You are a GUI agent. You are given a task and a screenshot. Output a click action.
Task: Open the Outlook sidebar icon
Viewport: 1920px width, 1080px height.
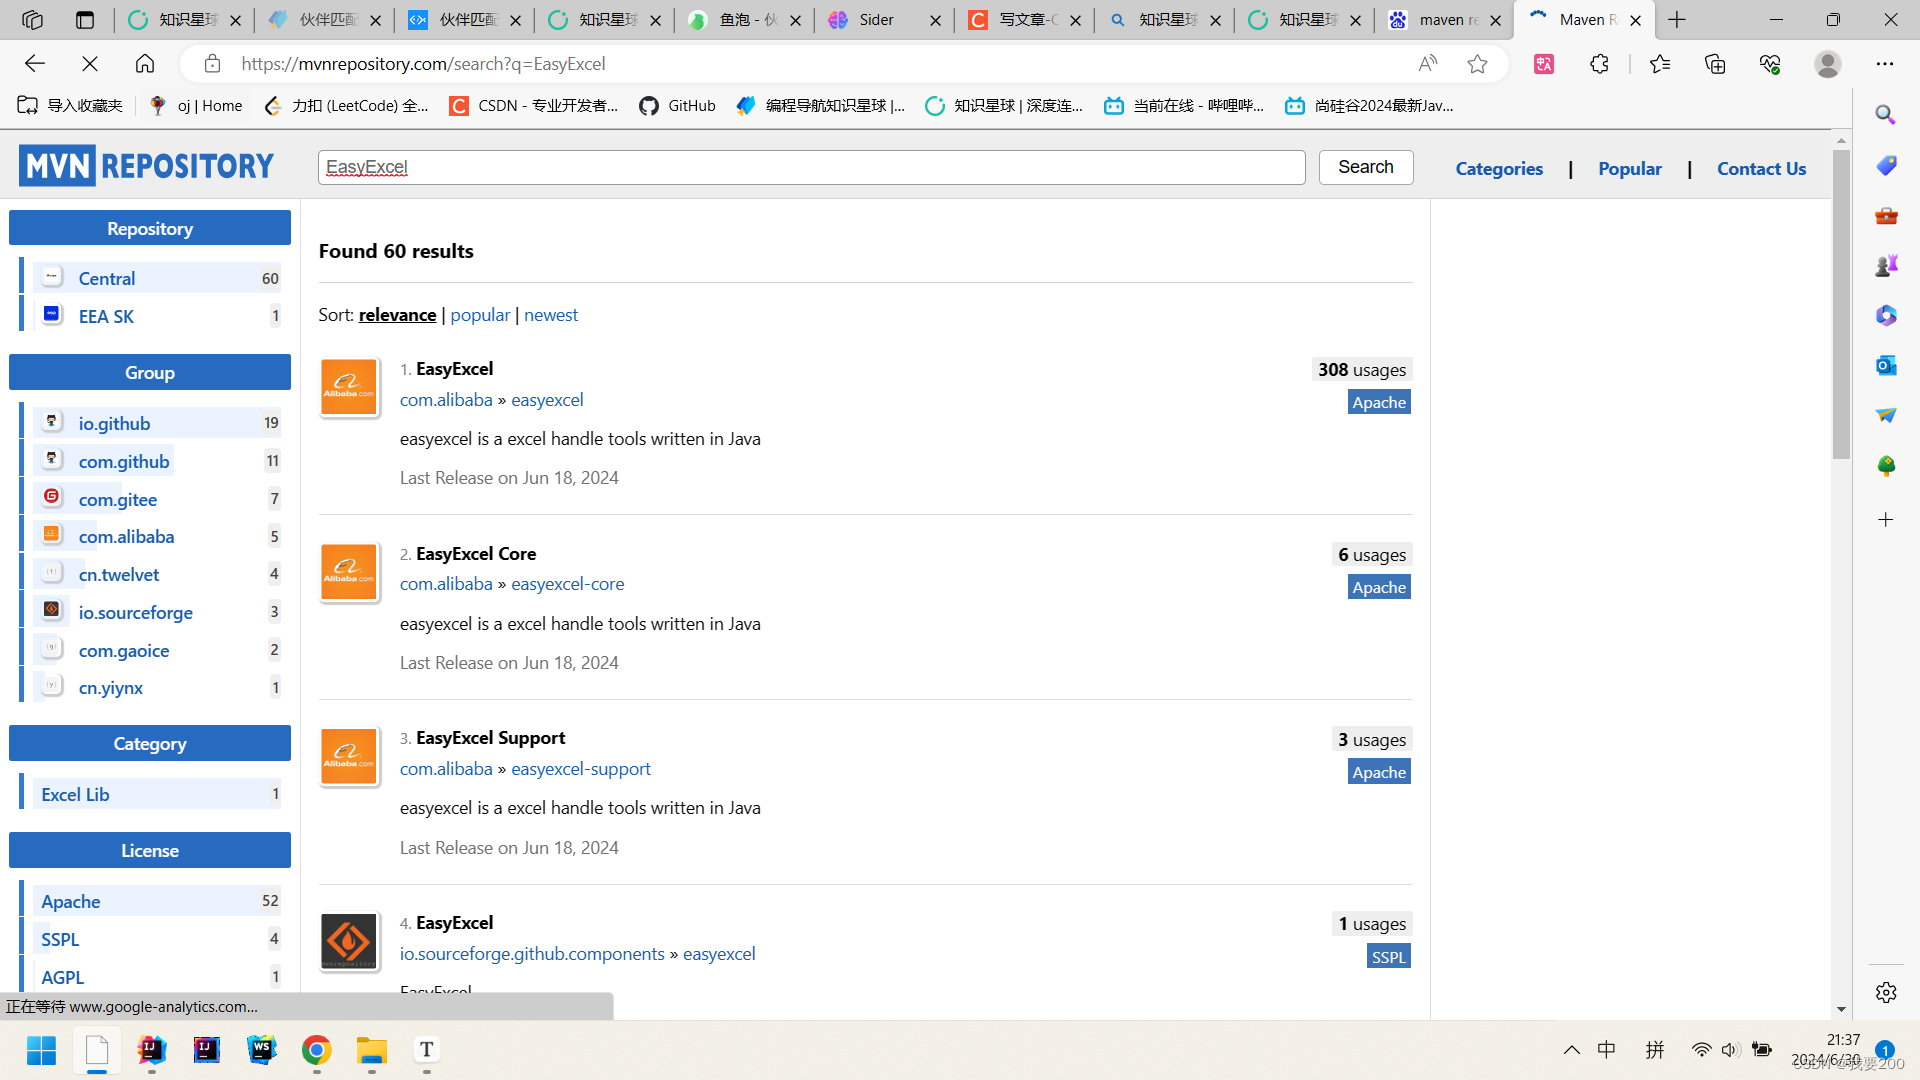(1885, 365)
